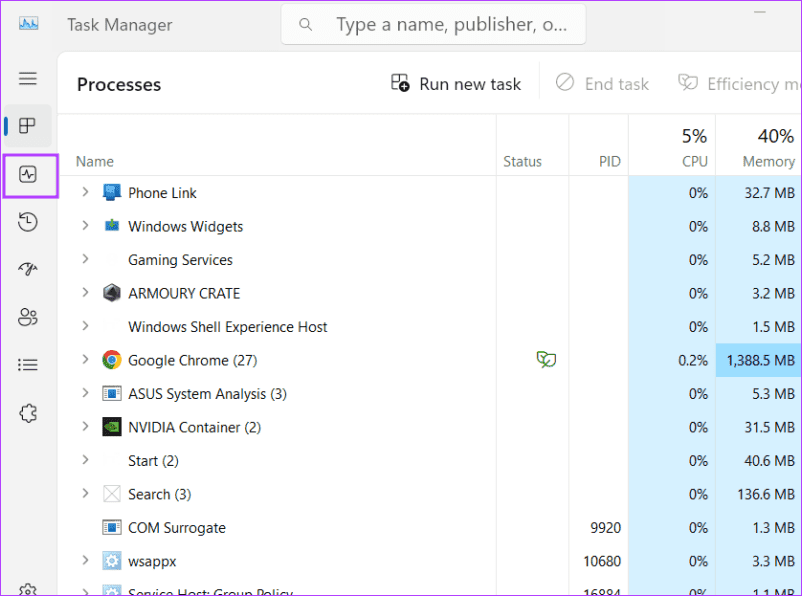Click the Task Manager app logo
The image size is (802, 596).
[29, 24]
